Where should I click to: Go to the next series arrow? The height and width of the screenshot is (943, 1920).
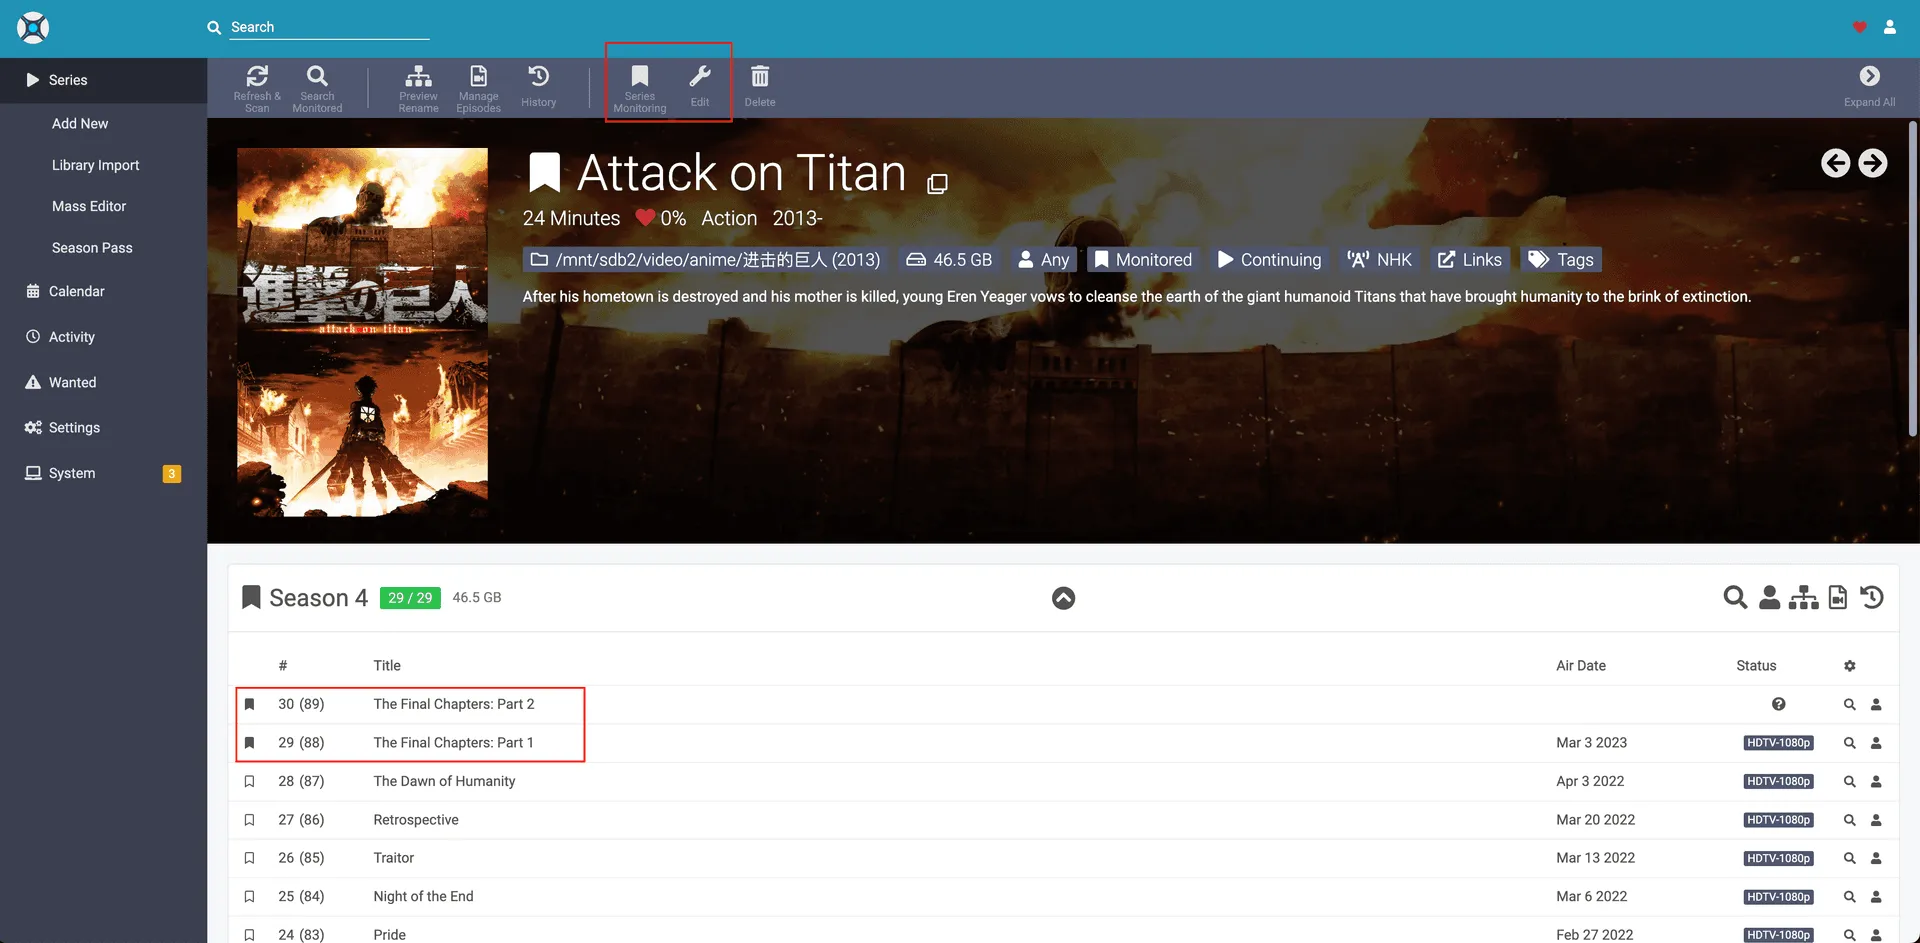coord(1873,163)
